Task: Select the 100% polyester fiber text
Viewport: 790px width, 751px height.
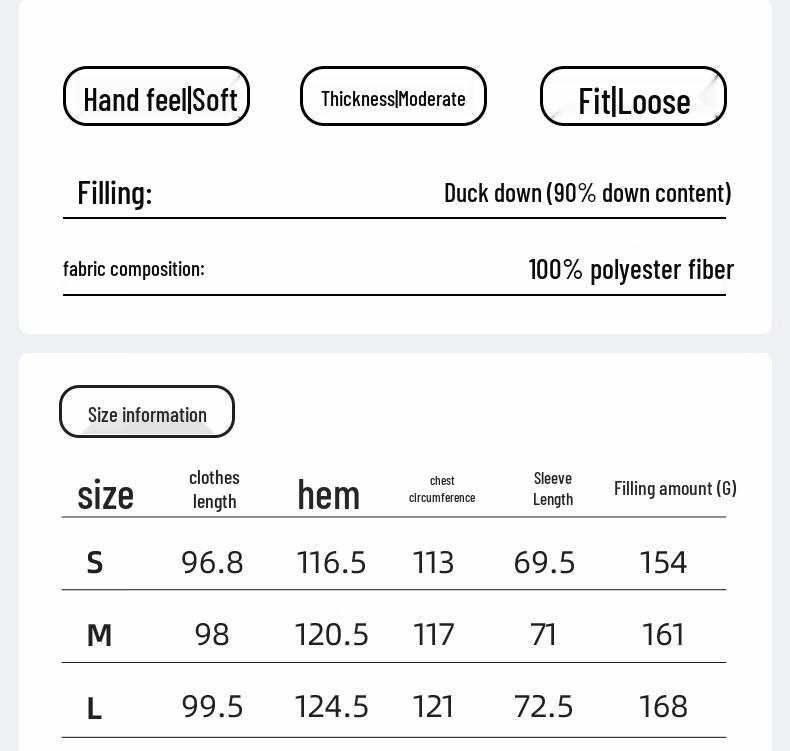Action: point(631,269)
